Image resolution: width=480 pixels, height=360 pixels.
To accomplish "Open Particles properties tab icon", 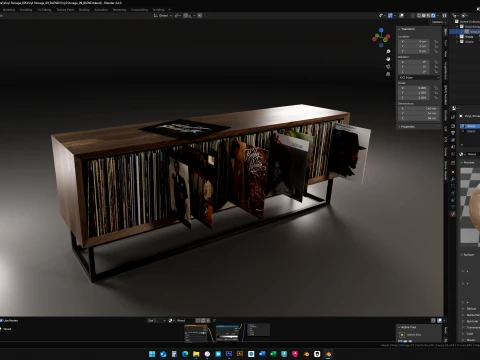I will [x=453, y=186].
